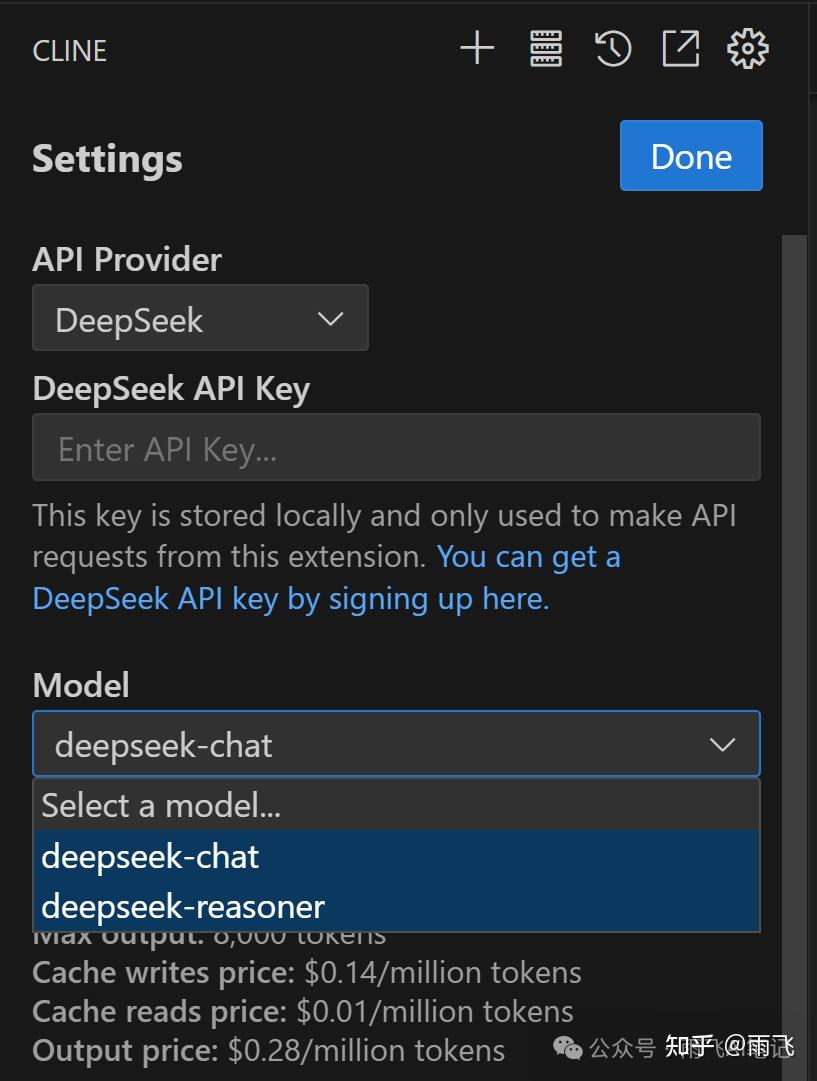Follow the DeepSeek API key signup link
The width and height of the screenshot is (817, 1081).
[290, 597]
